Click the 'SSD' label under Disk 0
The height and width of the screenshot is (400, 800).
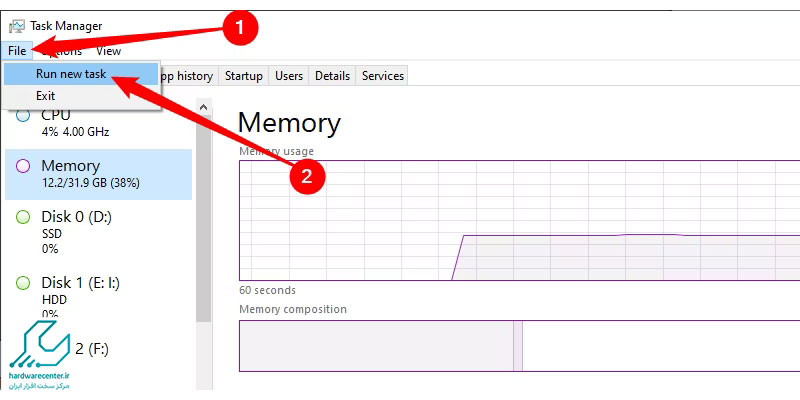(52, 234)
